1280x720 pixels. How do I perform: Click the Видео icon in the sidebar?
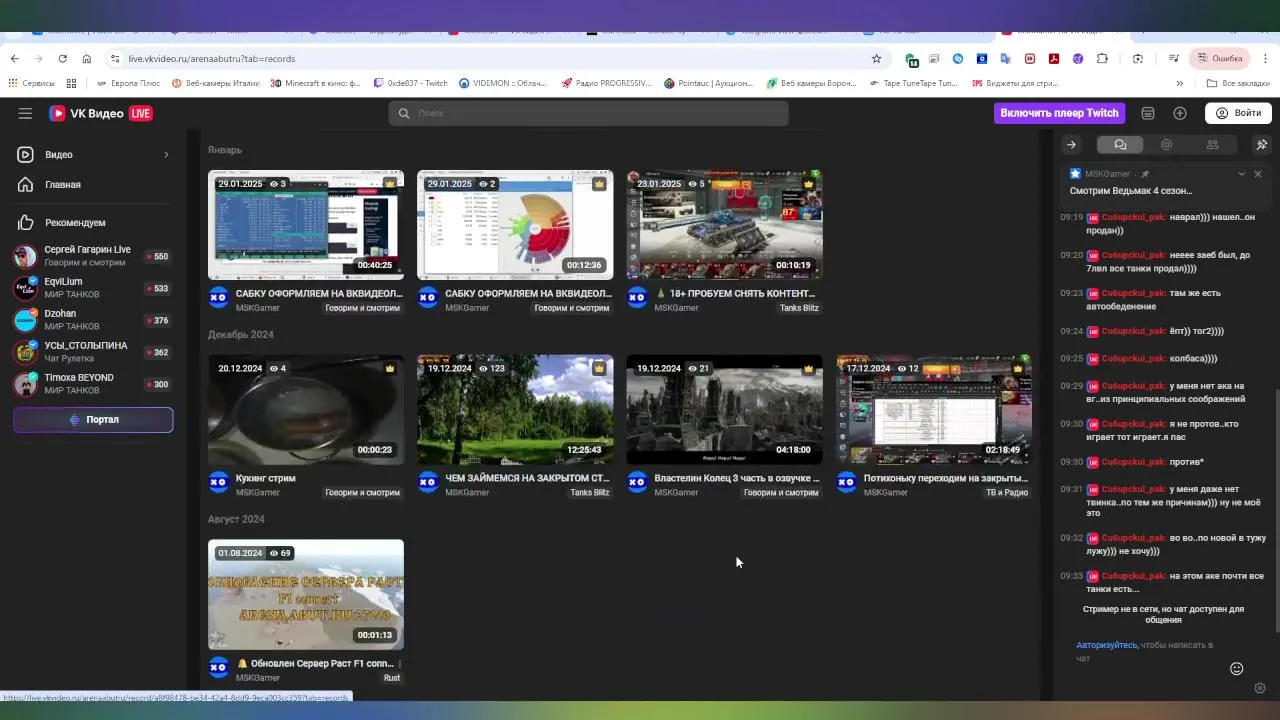(x=25, y=154)
